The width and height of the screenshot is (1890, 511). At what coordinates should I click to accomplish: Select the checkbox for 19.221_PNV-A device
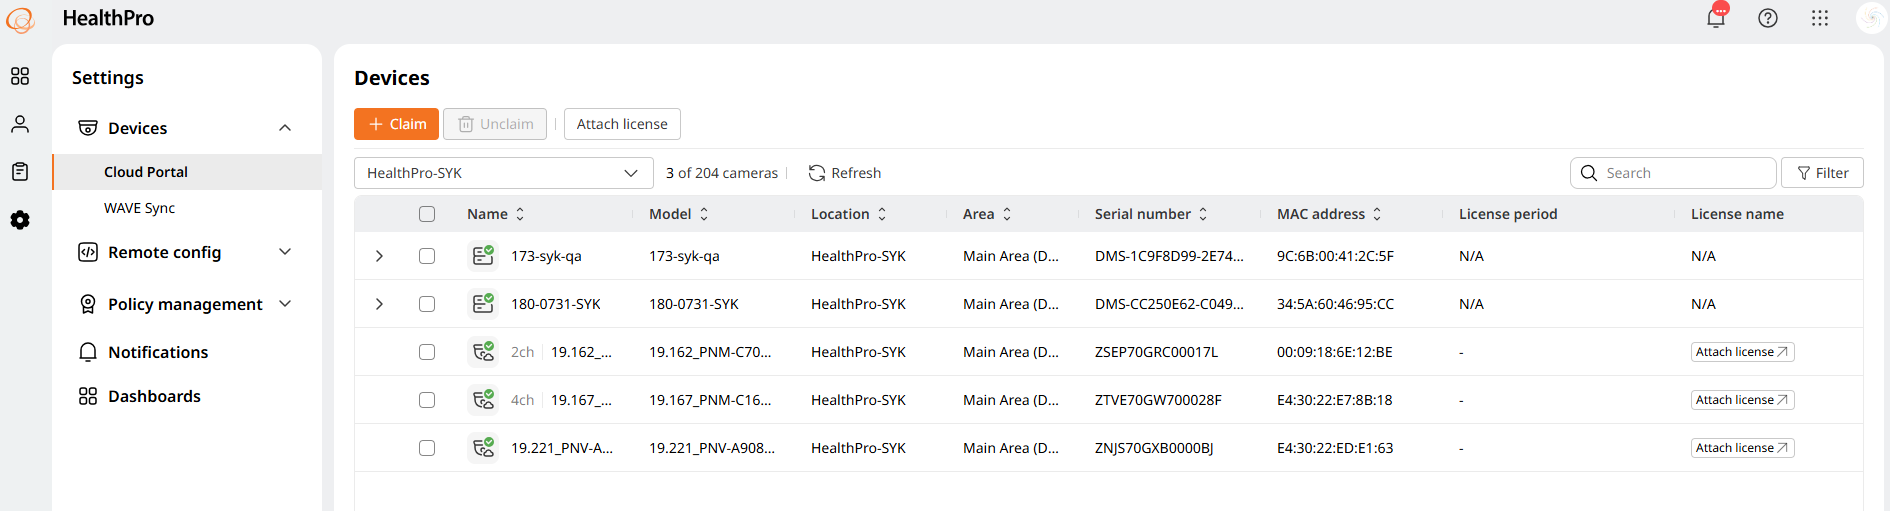[x=427, y=448]
